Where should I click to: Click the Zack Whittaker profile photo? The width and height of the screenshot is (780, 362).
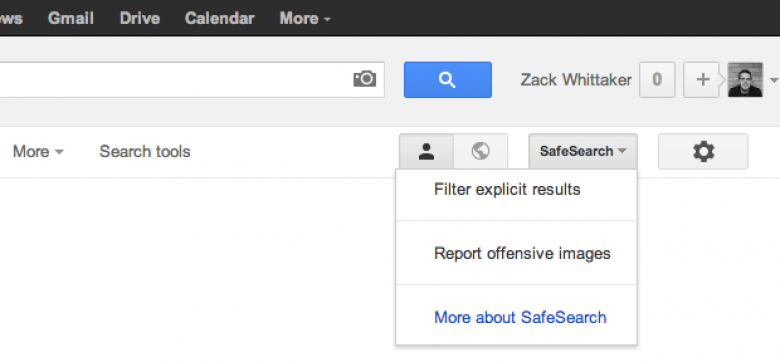click(x=745, y=80)
